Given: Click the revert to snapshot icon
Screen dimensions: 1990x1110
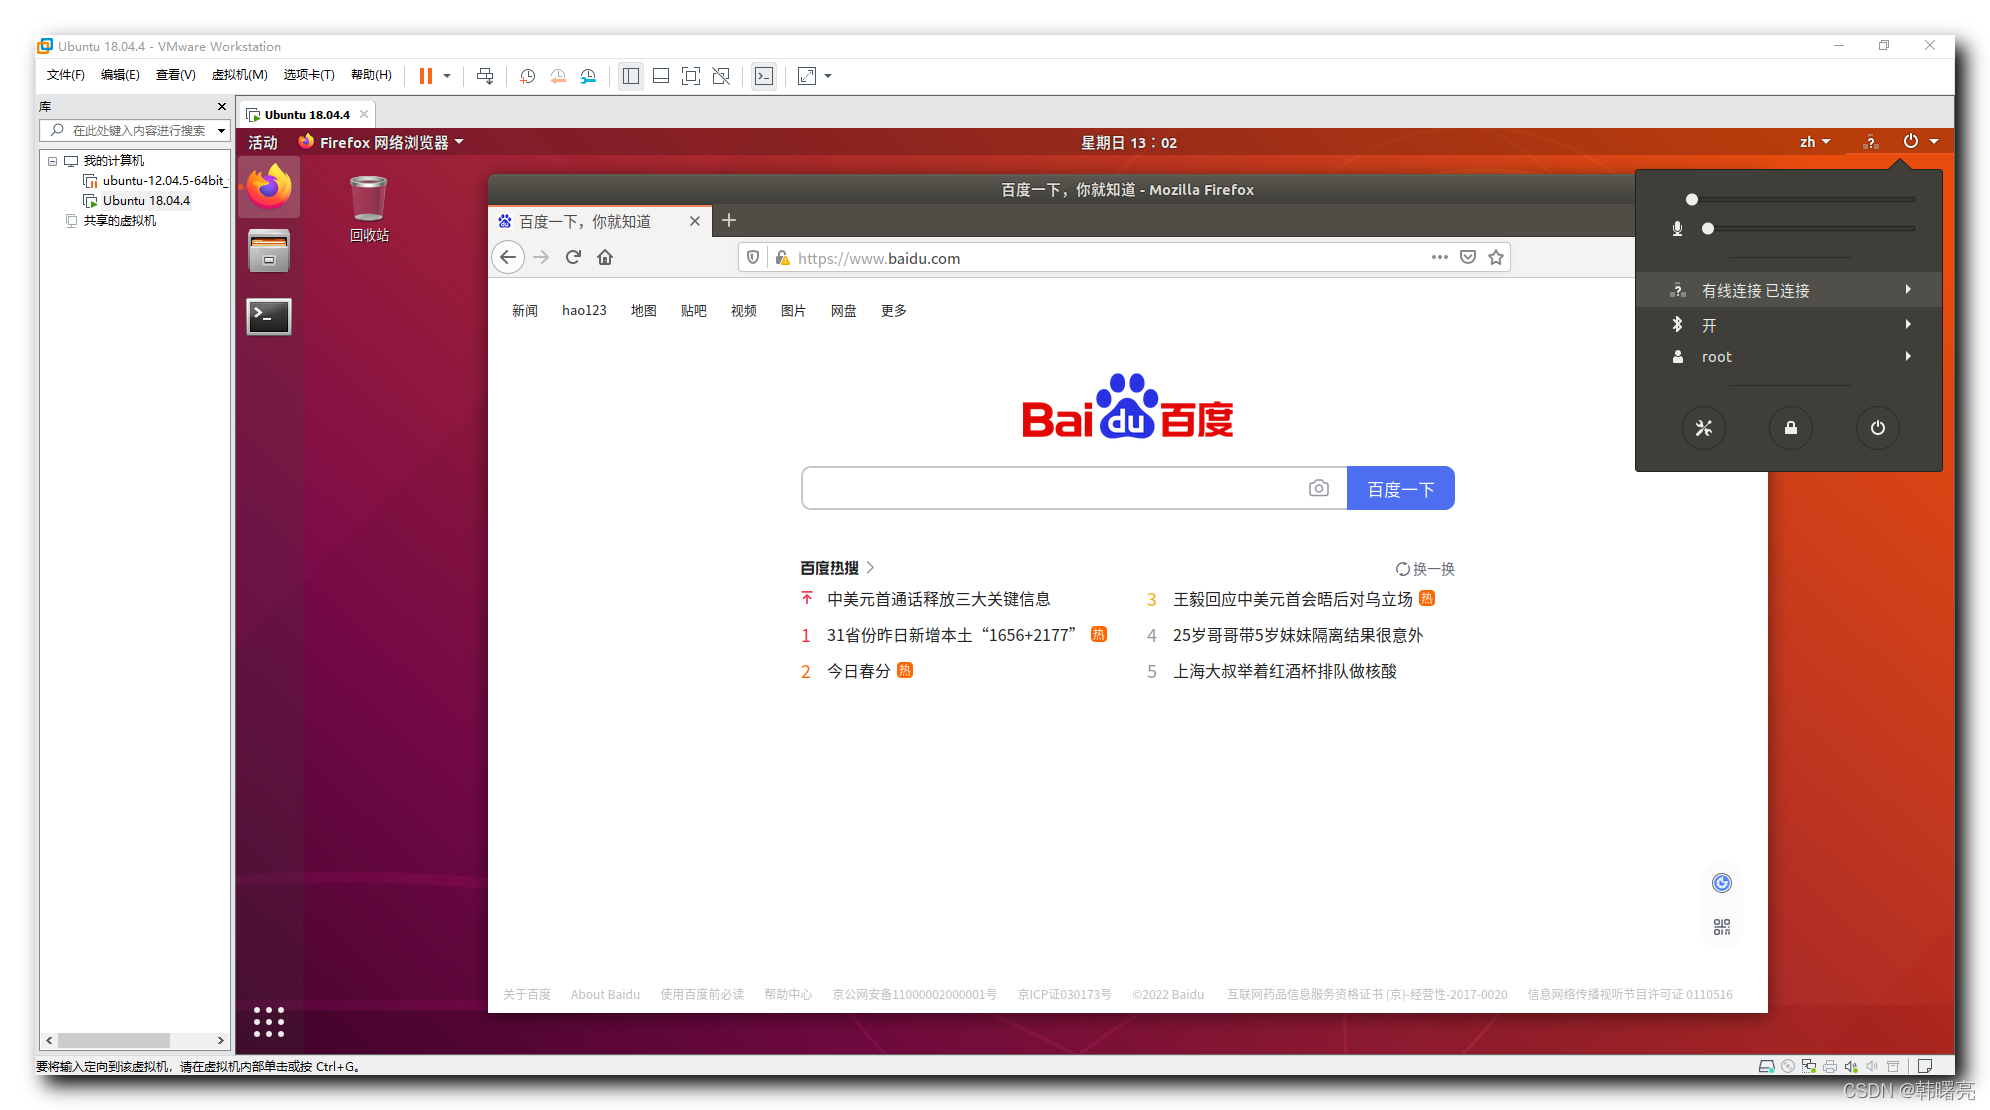Looking at the screenshot, I should click(x=558, y=76).
